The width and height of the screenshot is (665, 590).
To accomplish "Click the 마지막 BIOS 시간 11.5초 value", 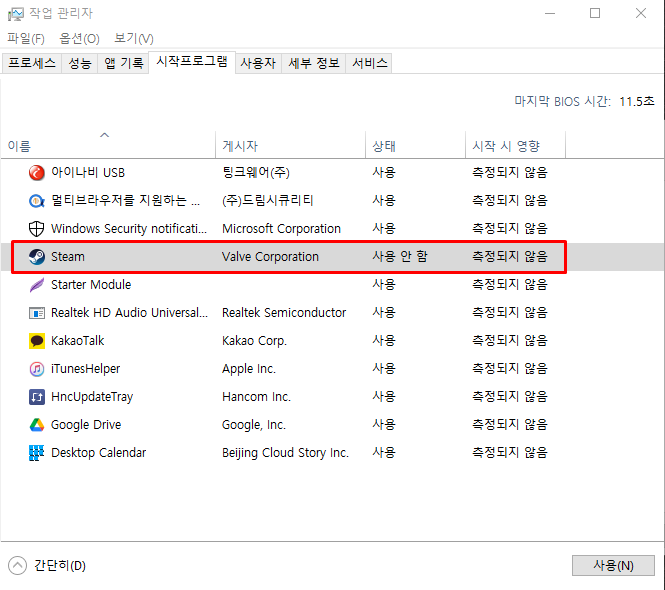I will coord(637,102).
